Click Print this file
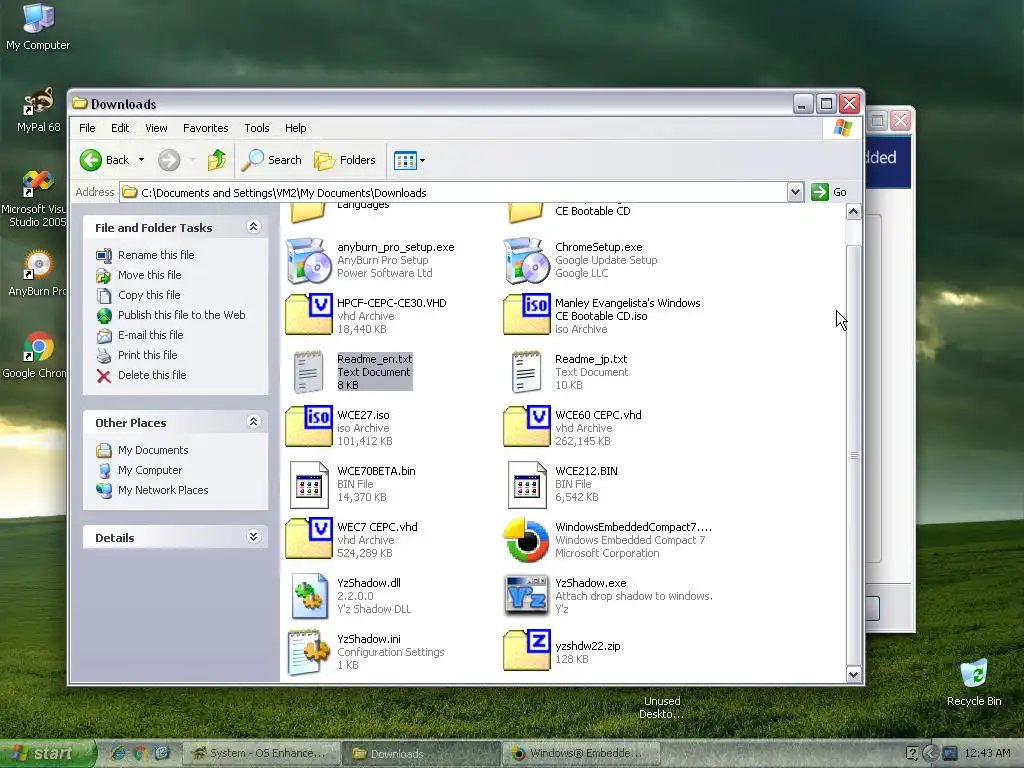Screen dimensions: 1024x768 (148, 355)
